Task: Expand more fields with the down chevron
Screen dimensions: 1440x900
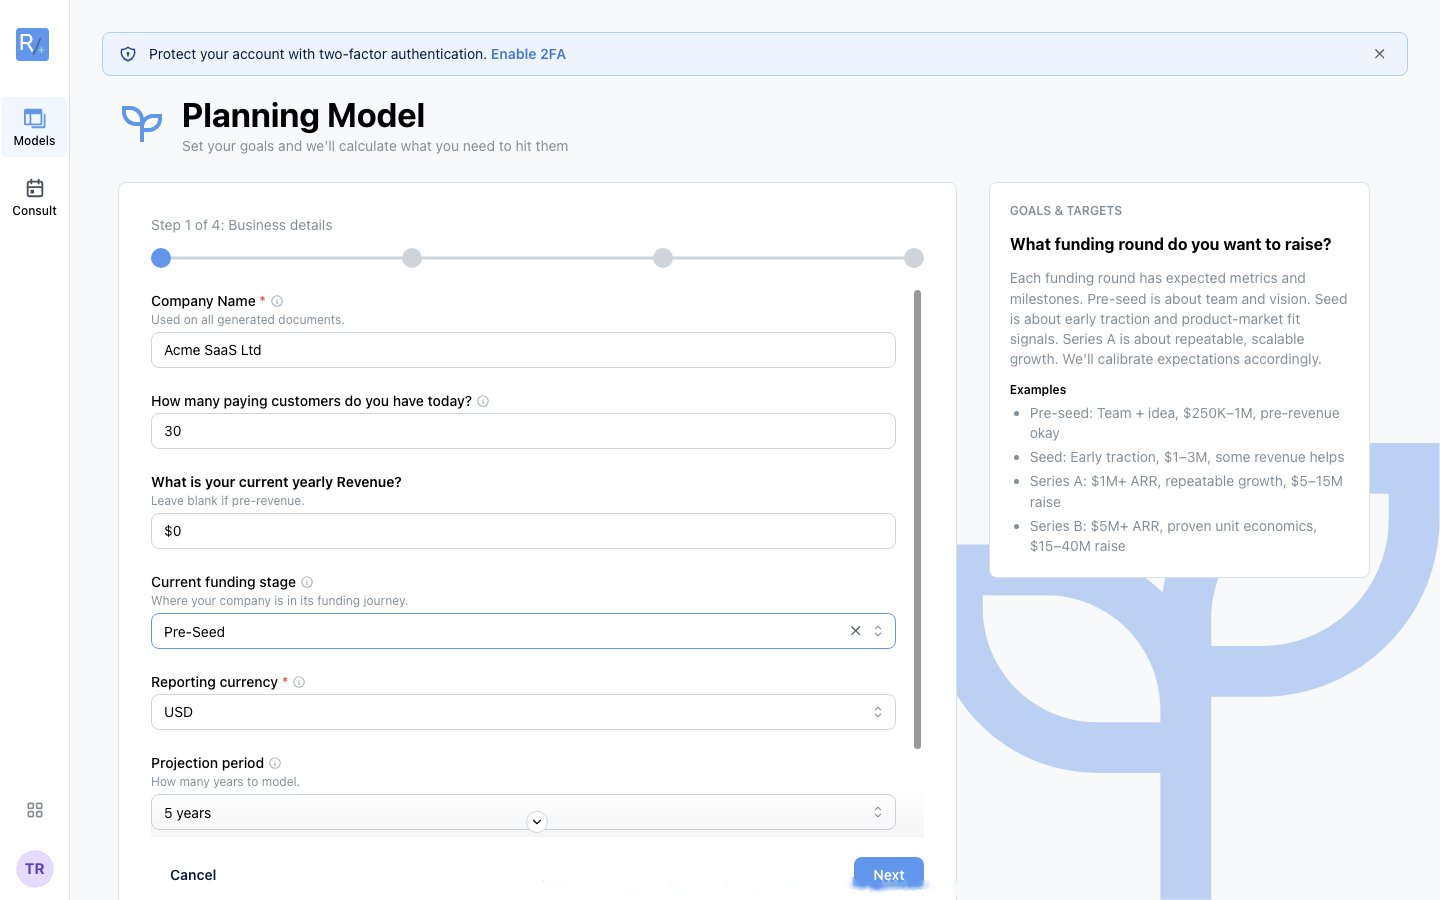Action: pos(537,822)
